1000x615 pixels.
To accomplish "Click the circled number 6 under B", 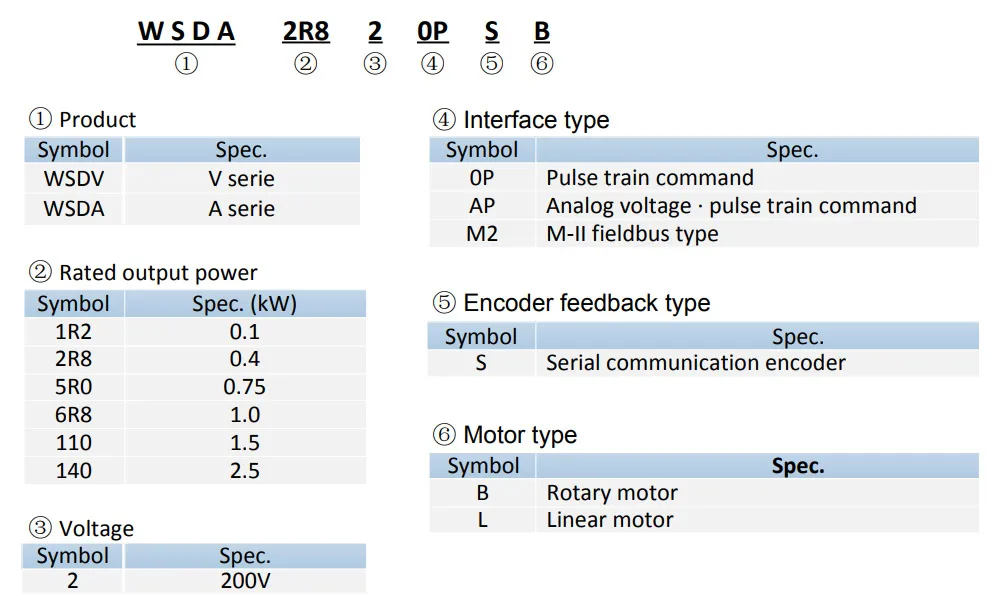I will 542,64.
